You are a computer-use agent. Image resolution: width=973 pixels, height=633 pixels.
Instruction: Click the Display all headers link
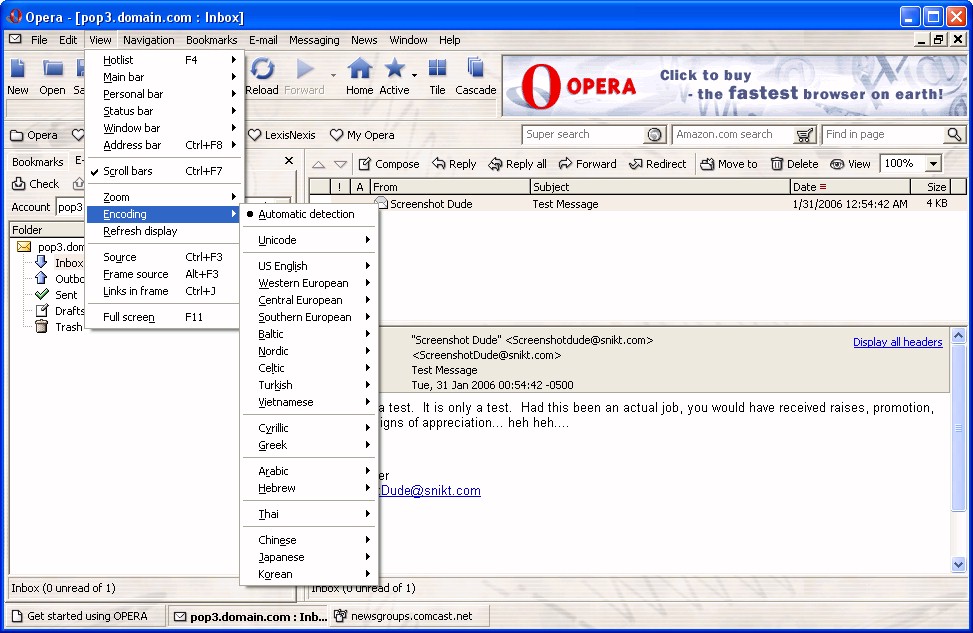point(897,342)
